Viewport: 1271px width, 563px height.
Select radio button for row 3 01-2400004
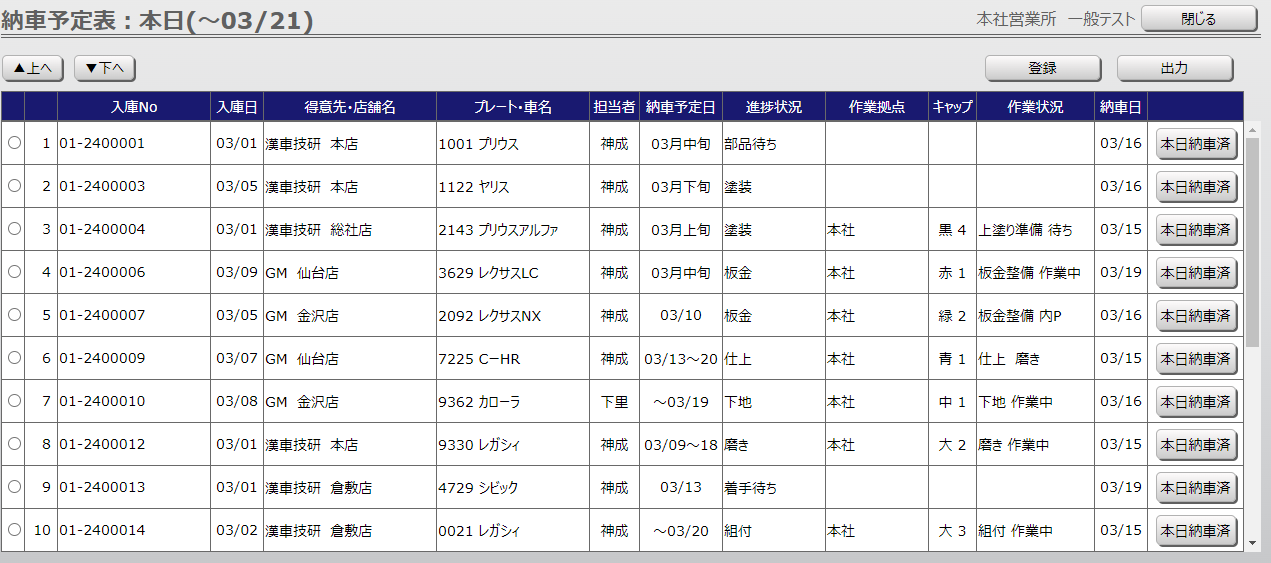click(14, 229)
